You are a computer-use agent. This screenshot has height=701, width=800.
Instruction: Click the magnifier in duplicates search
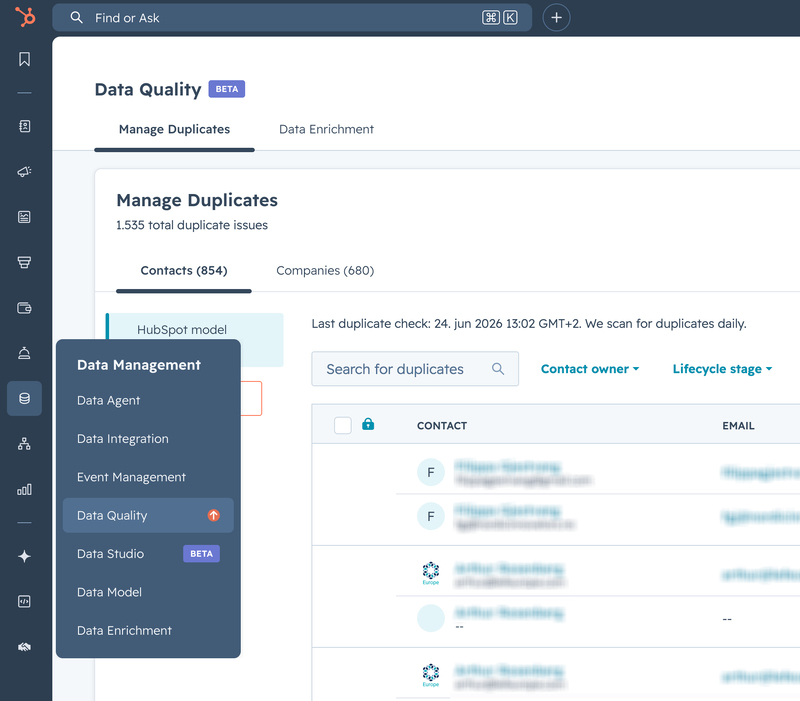coord(498,368)
